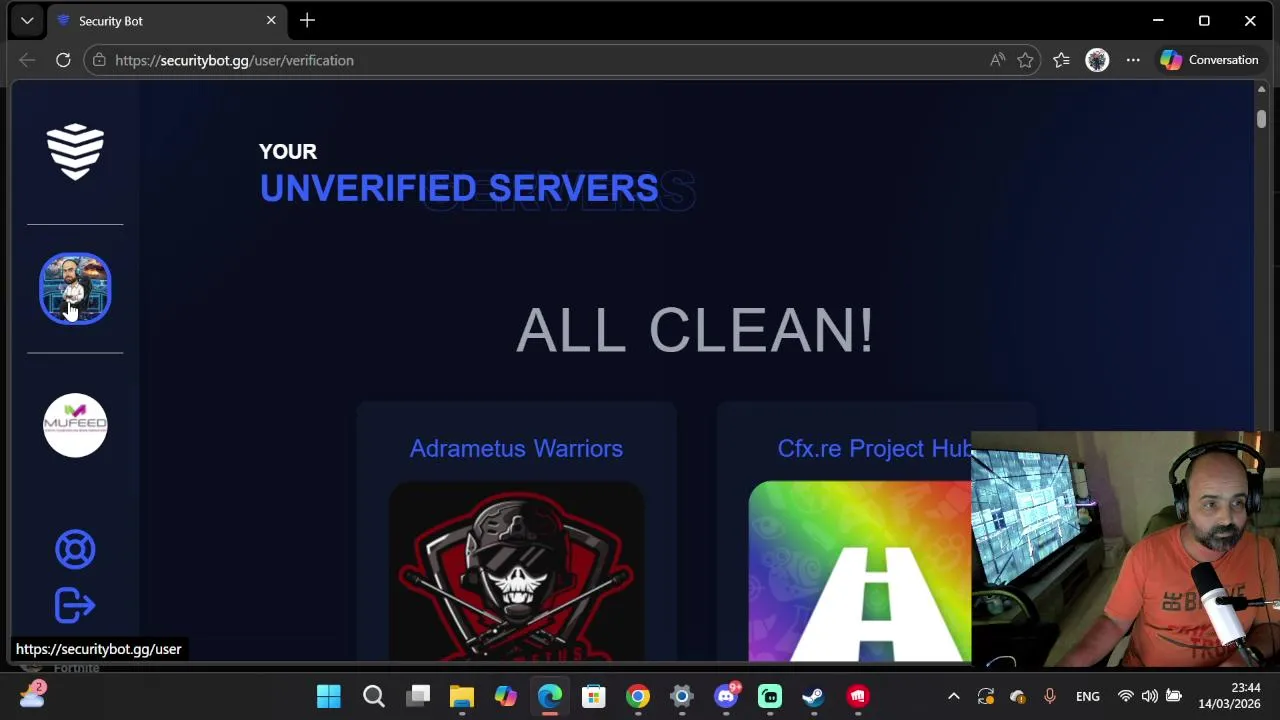Click the Security Bot shield logo
1280x720 pixels.
(75, 152)
